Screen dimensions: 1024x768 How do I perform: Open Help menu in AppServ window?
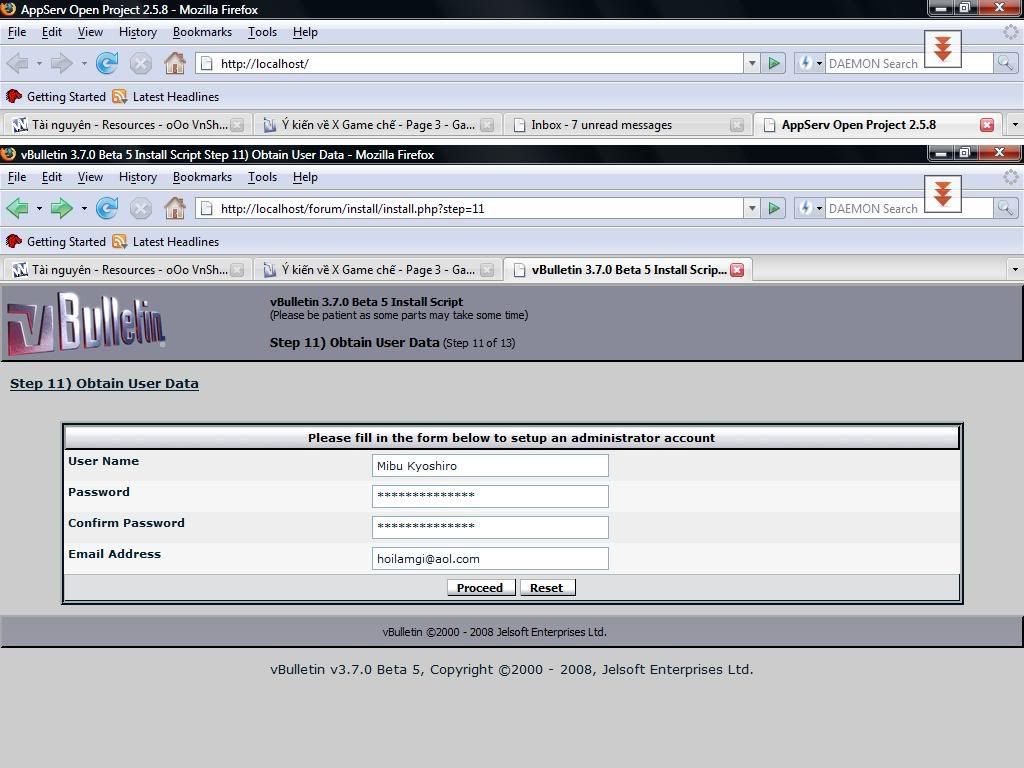point(305,32)
